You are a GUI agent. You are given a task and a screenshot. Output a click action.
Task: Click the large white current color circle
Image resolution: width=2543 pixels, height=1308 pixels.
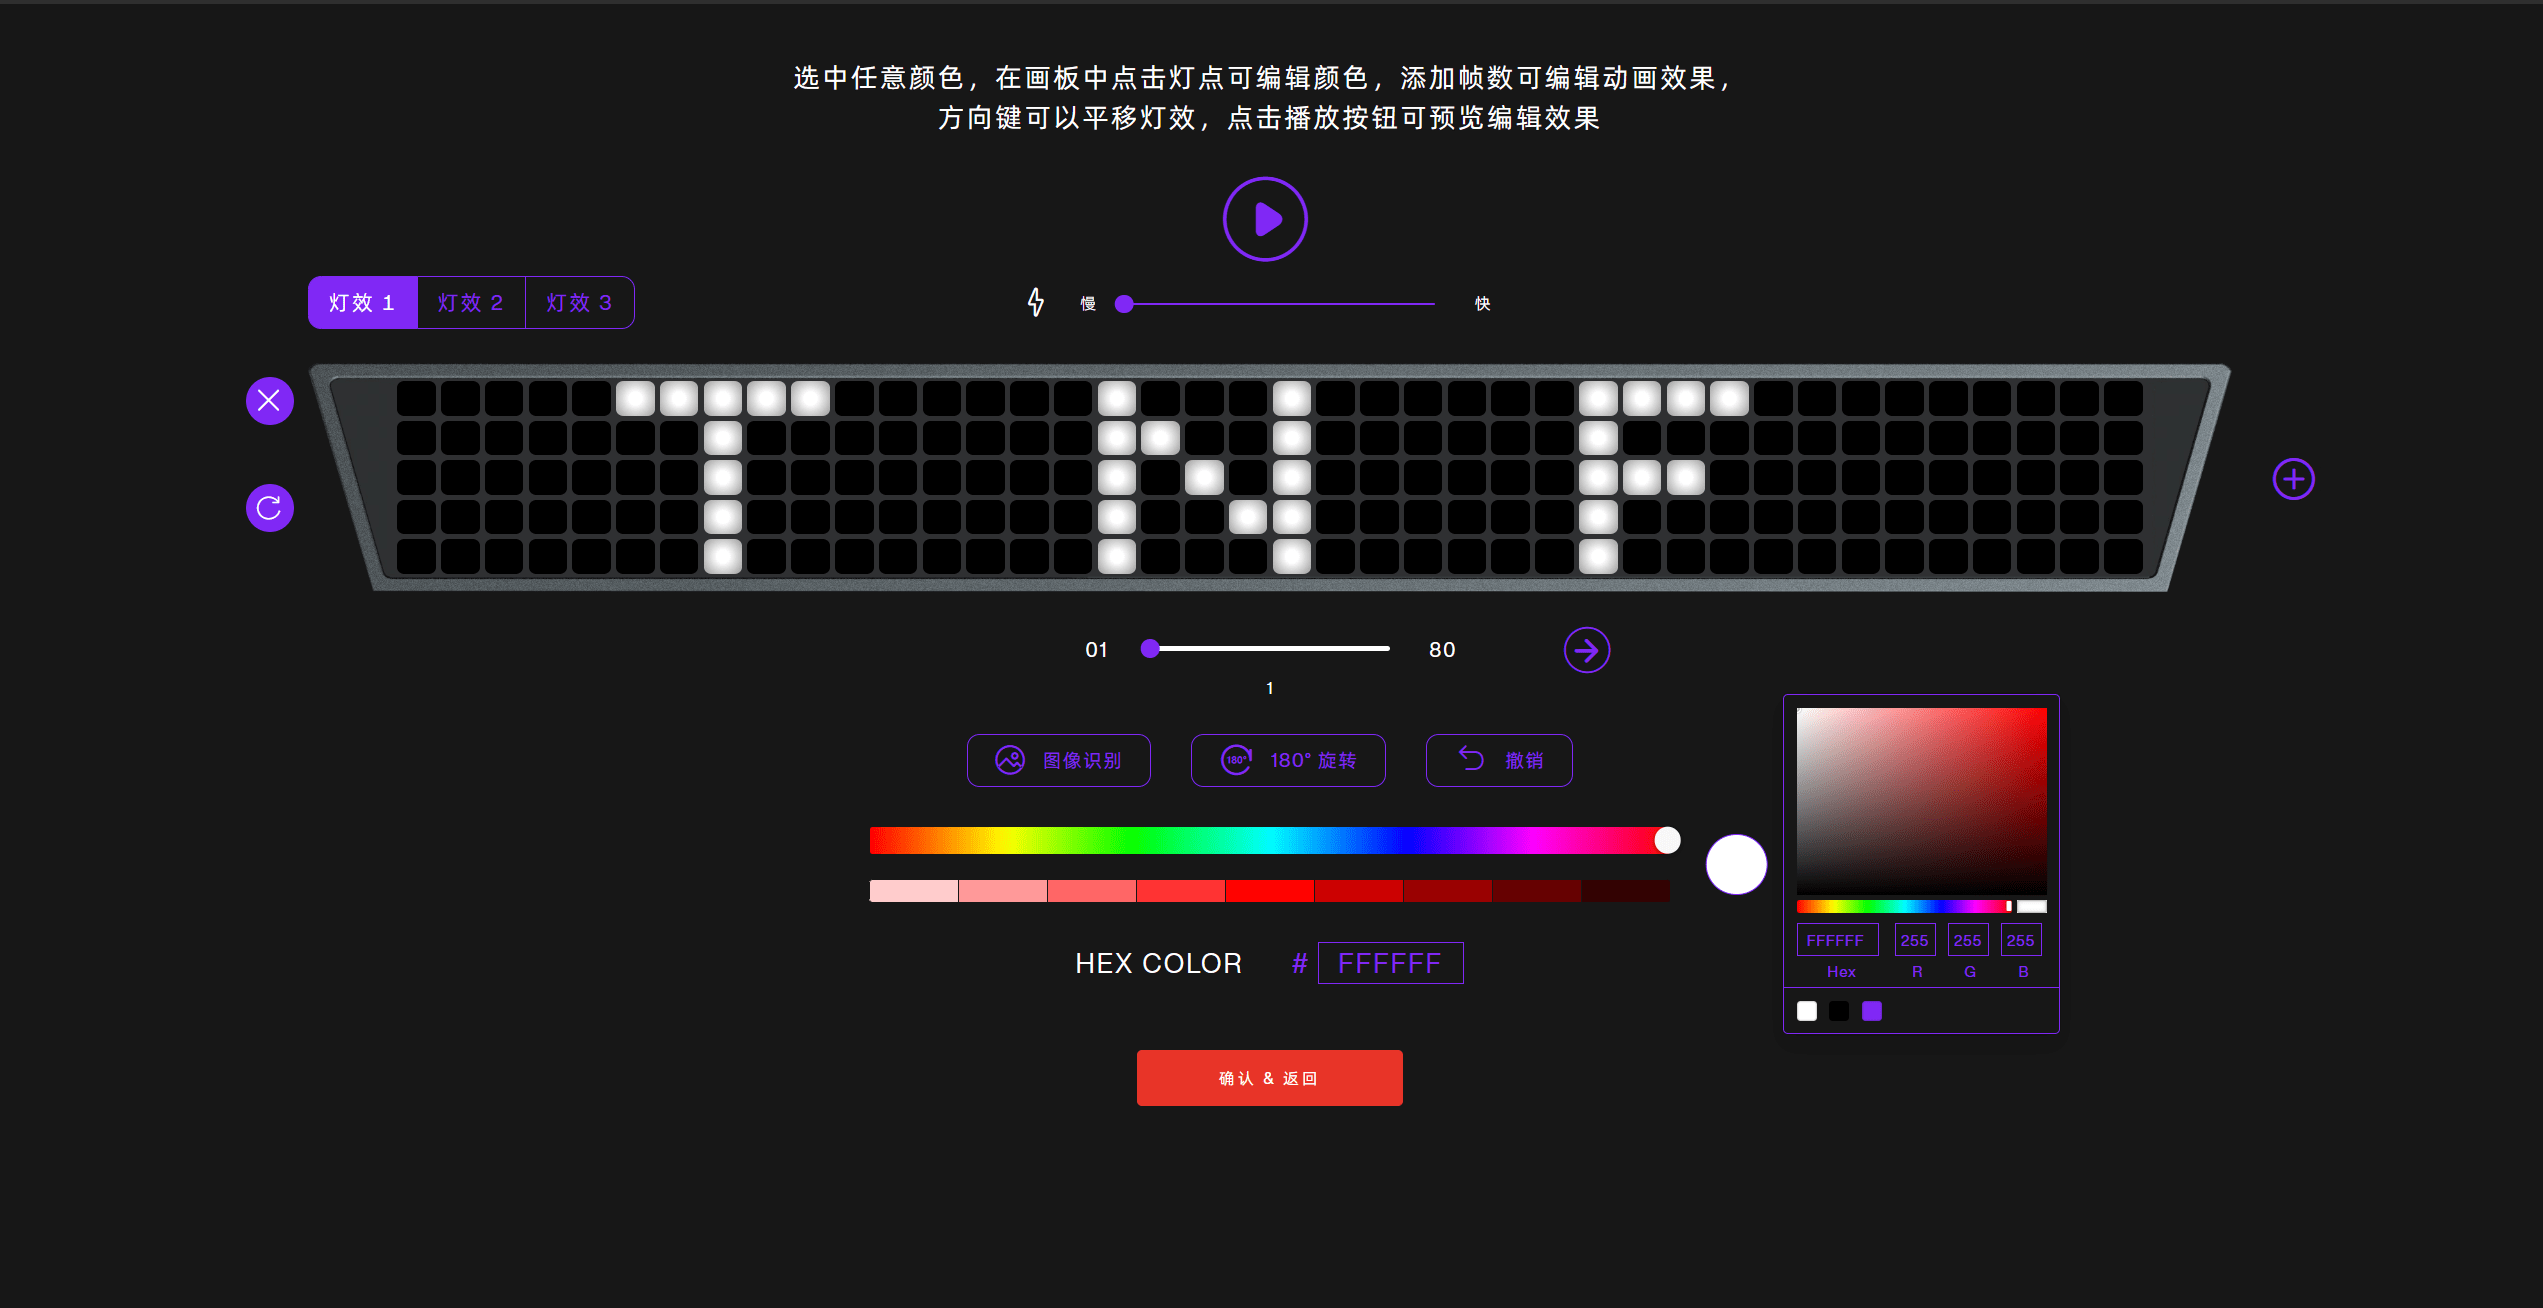[1736, 864]
